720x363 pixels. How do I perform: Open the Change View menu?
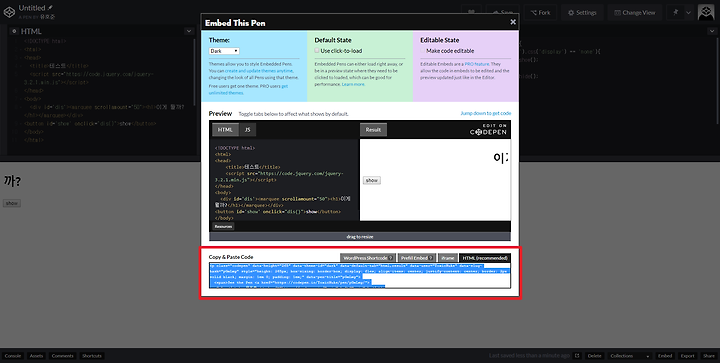tap(635, 13)
